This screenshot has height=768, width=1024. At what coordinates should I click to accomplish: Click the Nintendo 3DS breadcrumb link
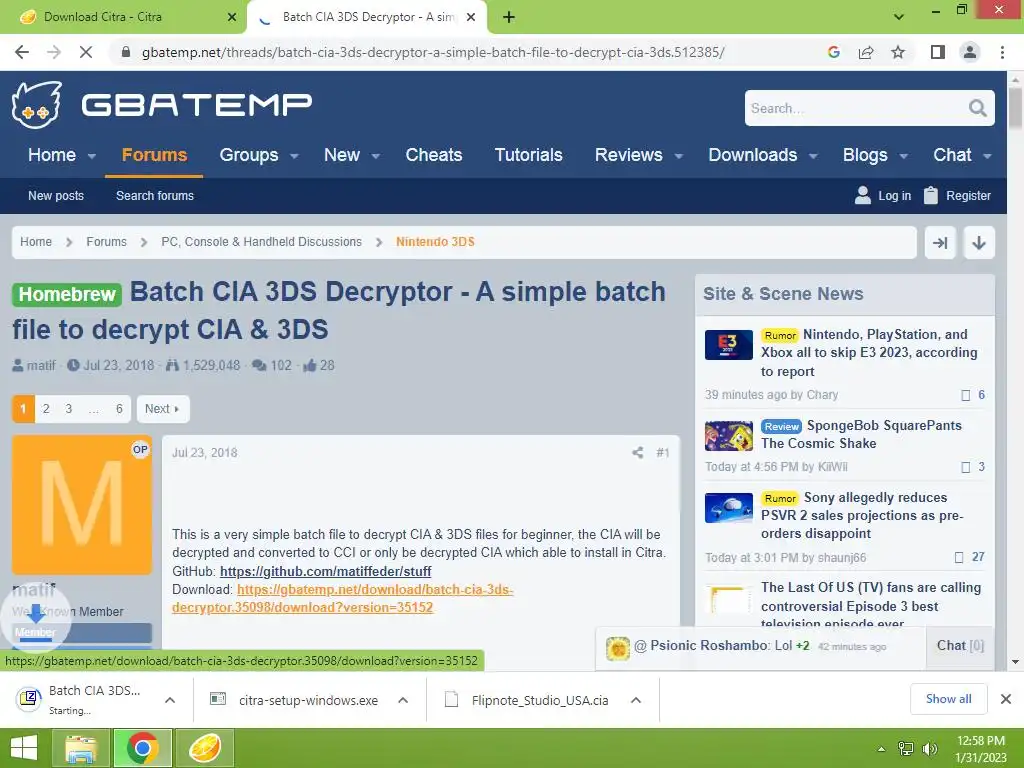435,242
